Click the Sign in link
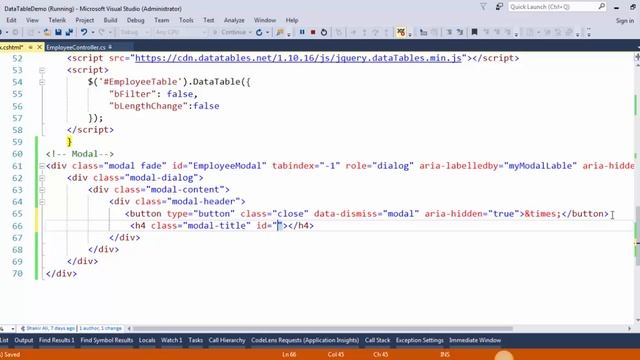Image resolution: width=640 pixels, height=360 pixels. (x=625, y=20)
